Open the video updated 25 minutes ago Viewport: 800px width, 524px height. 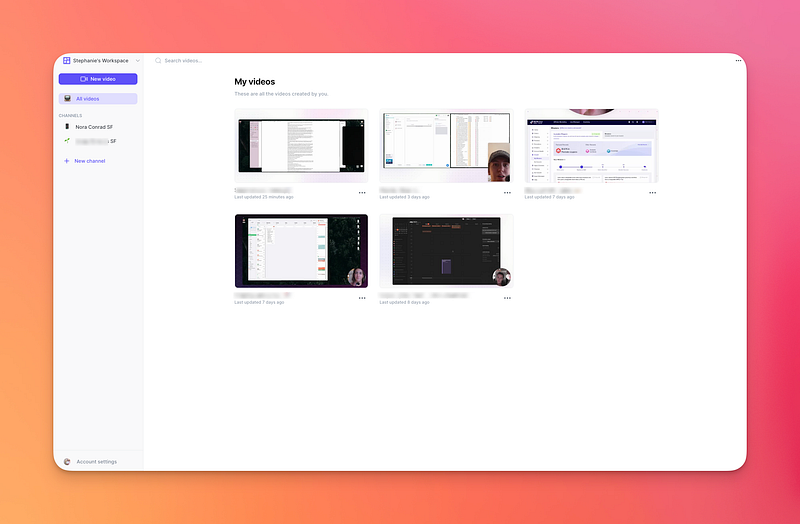pos(301,146)
